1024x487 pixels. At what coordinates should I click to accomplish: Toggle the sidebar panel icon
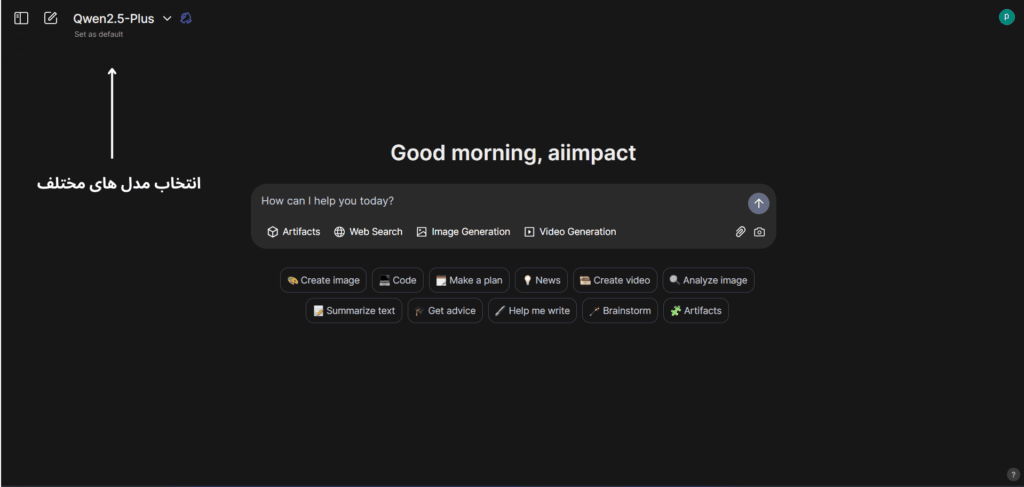[x=21, y=18]
